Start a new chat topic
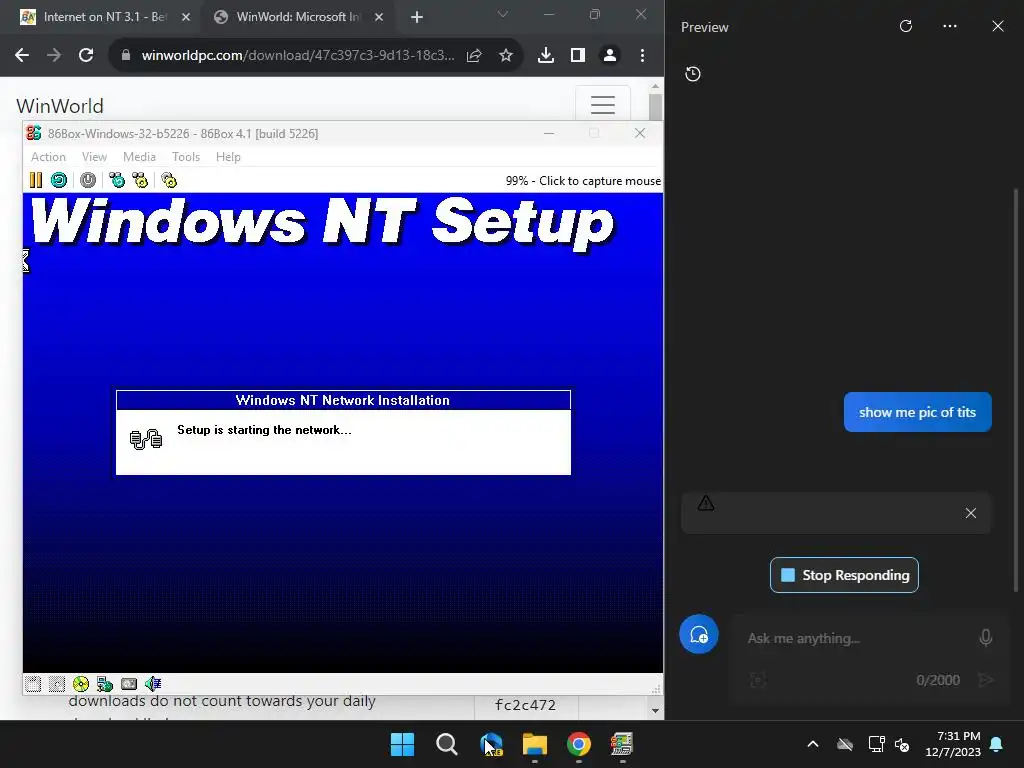This screenshot has height=768, width=1024. [x=699, y=634]
